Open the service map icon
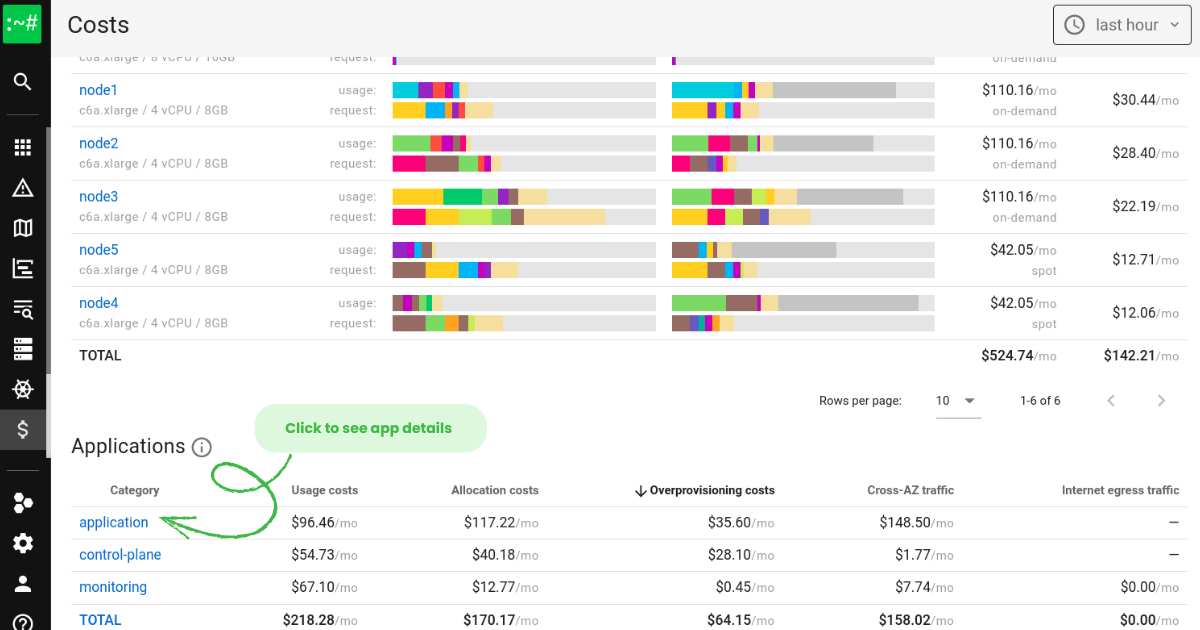Viewport: 1200px width, 630px height. [23, 228]
